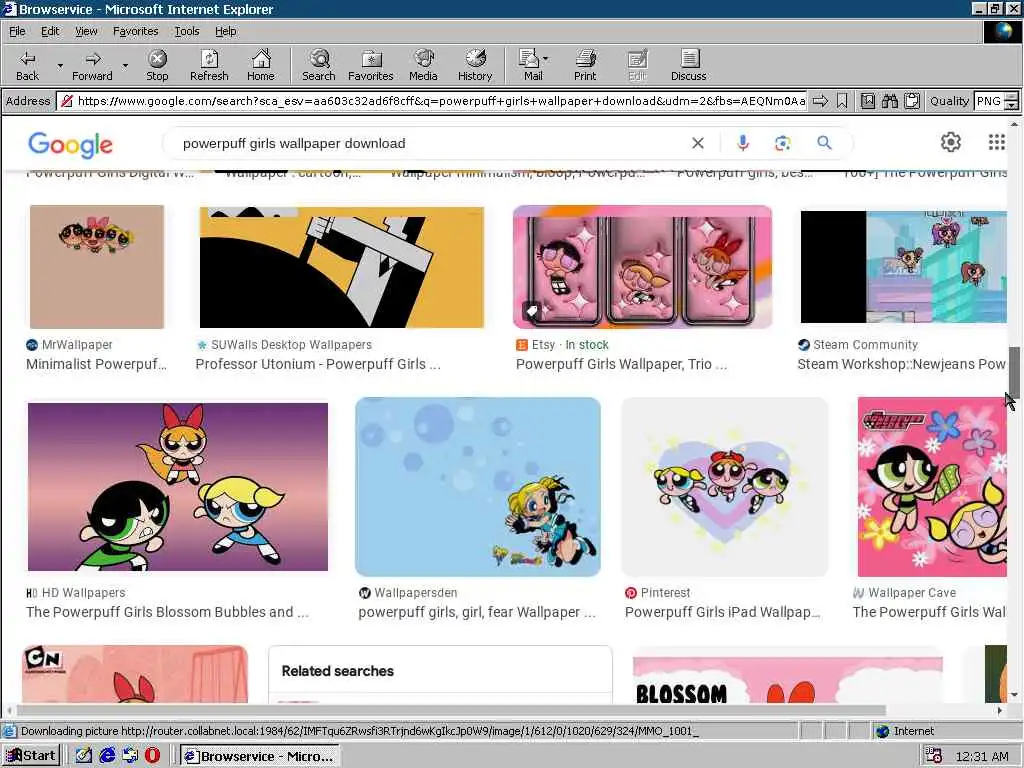
Task: Open 'Steam Workshop::Newjeans' result link
Action: [x=901, y=364]
